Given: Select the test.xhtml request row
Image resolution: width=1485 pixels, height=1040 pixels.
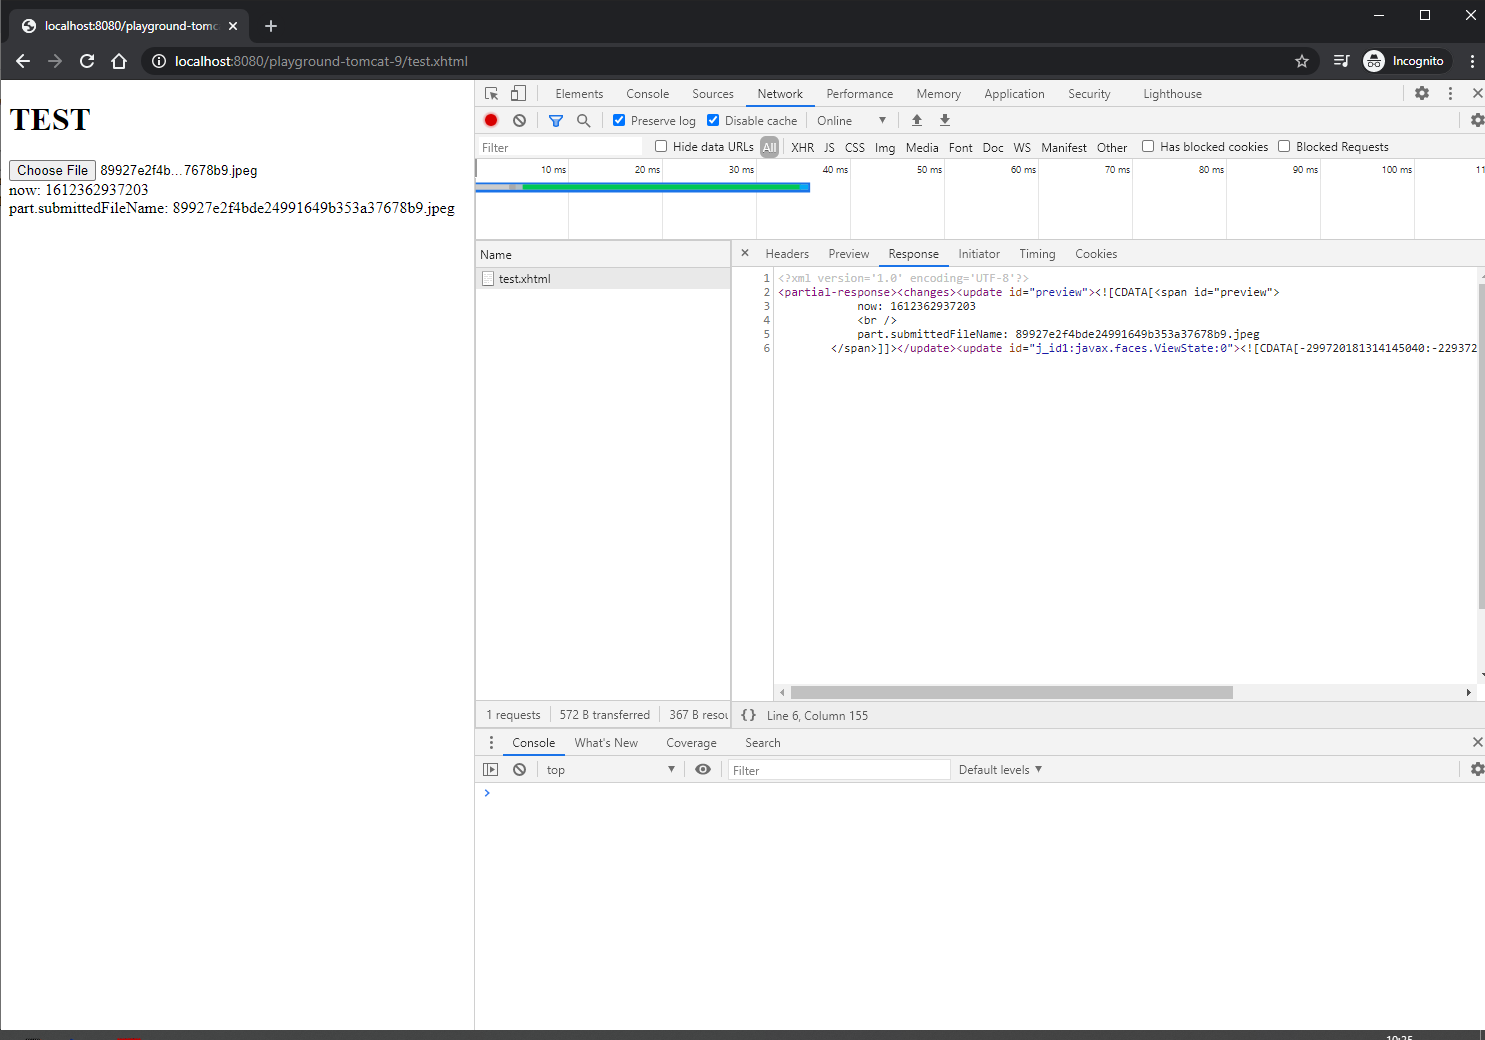Looking at the screenshot, I should tap(525, 278).
